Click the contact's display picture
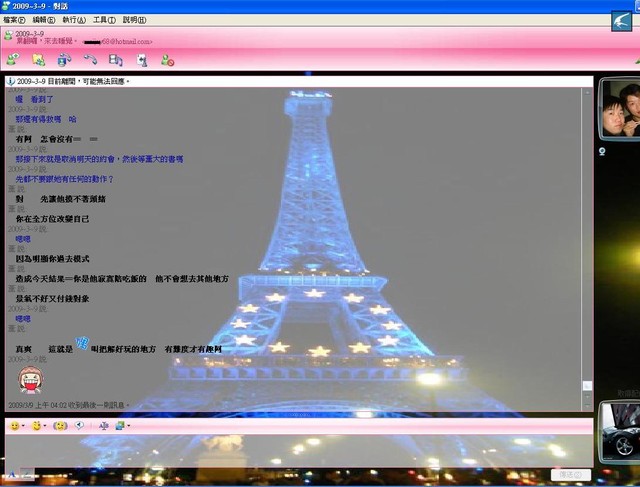 pyautogui.click(x=620, y=109)
